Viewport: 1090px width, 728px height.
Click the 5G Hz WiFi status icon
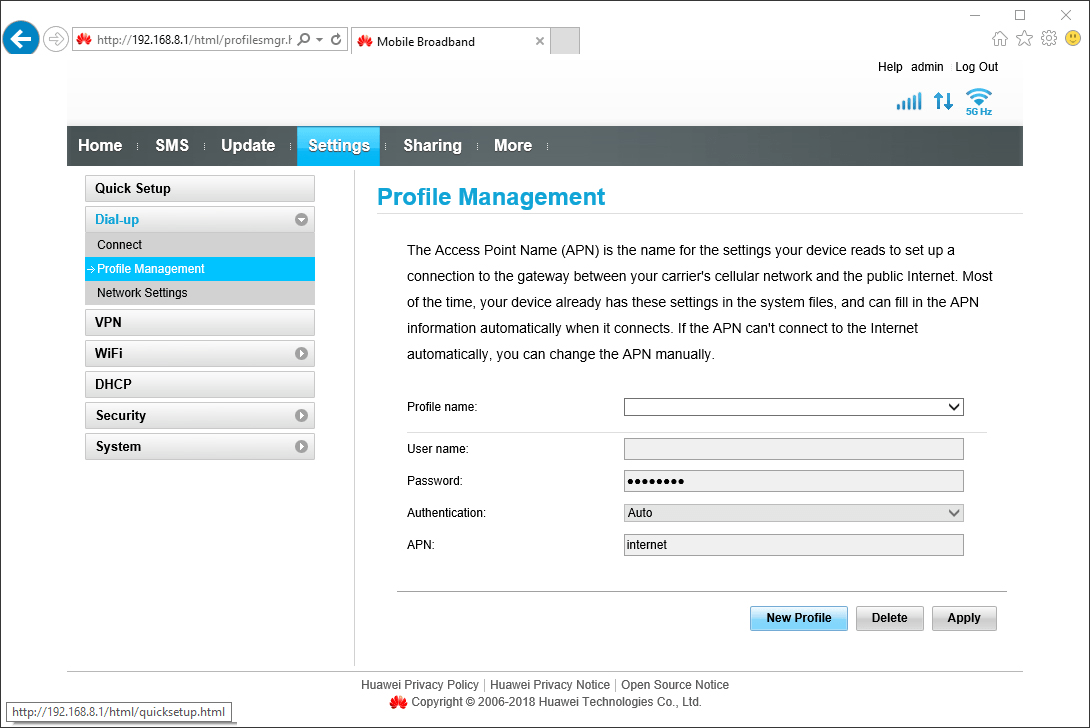(x=978, y=101)
